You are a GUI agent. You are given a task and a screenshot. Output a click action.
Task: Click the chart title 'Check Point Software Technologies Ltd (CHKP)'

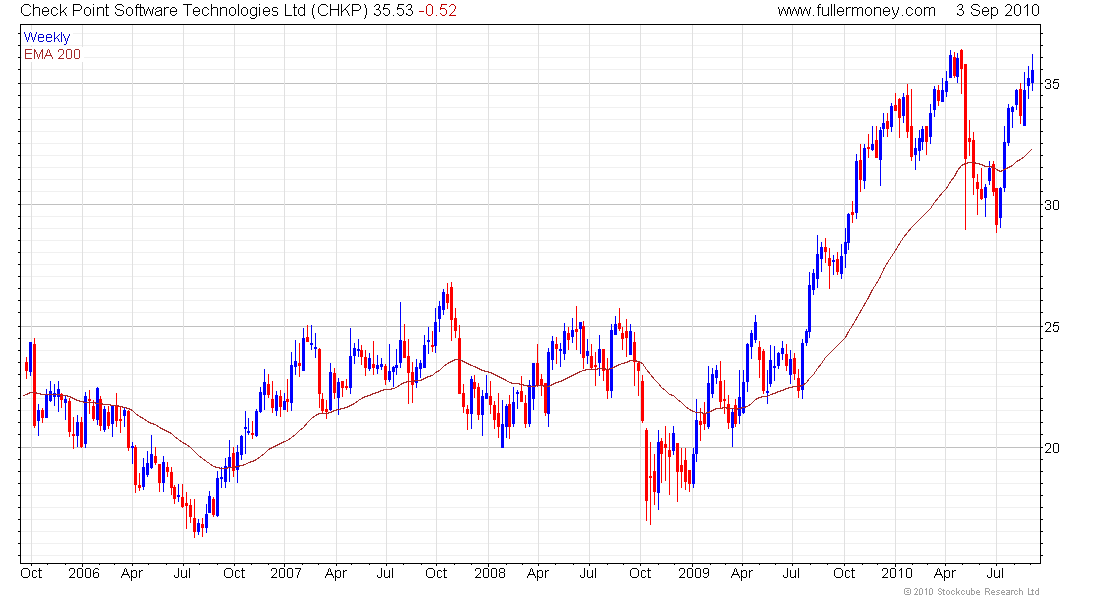point(194,11)
